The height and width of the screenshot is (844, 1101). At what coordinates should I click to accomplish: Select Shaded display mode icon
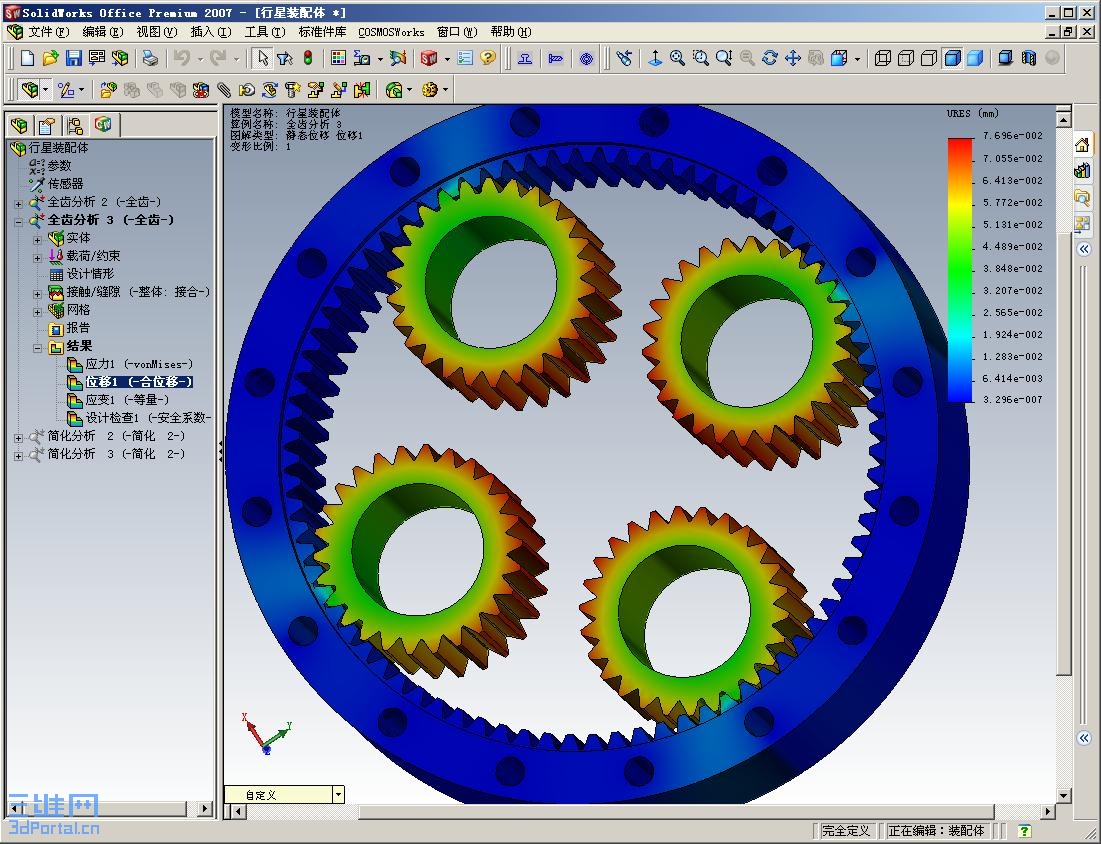[x=975, y=58]
